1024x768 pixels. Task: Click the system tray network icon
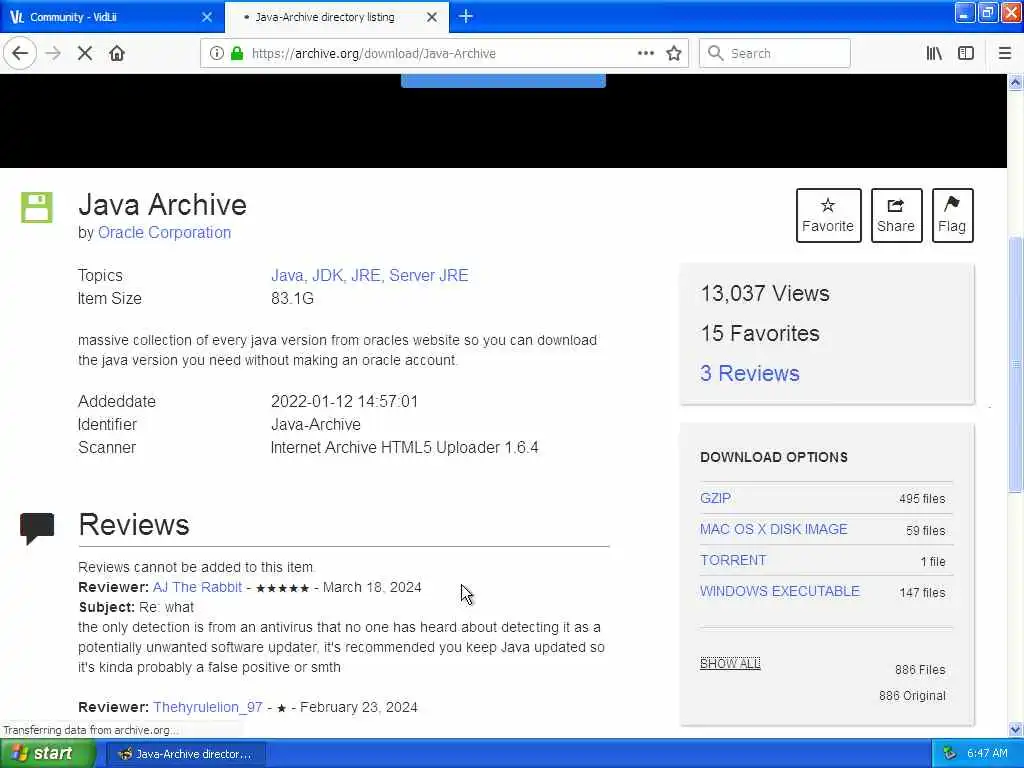pyautogui.click(x=950, y=753)
